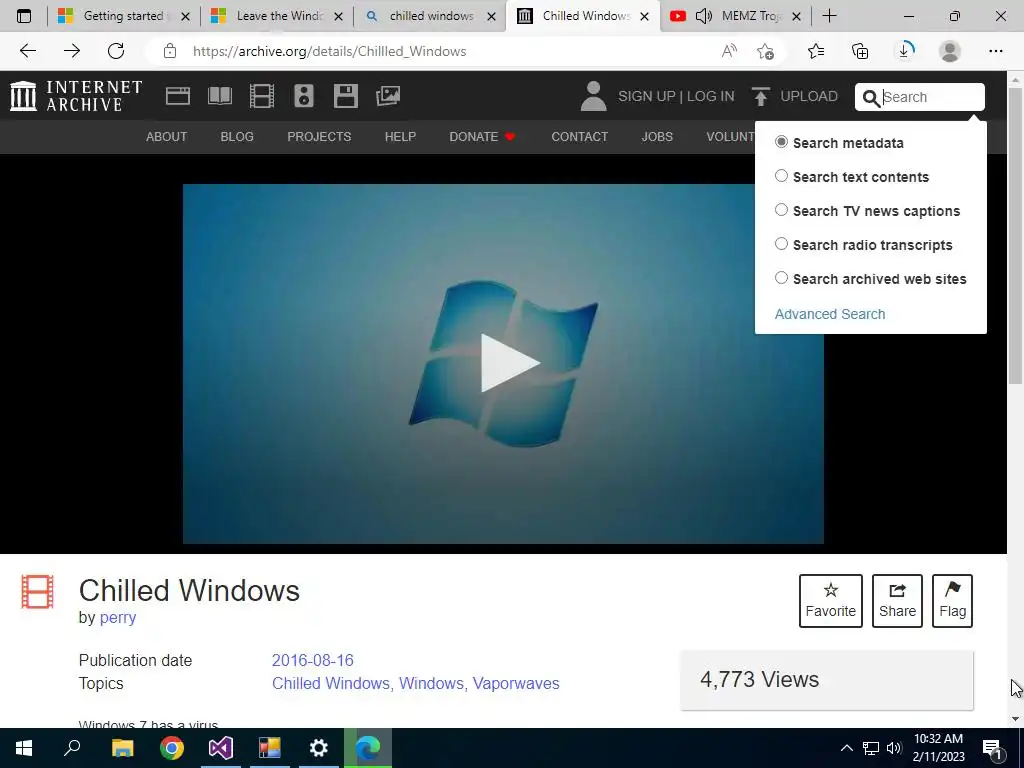The height and width of the screenshot is (768, 1024).
Task: Open the PROJECTS menu item
Action: point(319,136)
